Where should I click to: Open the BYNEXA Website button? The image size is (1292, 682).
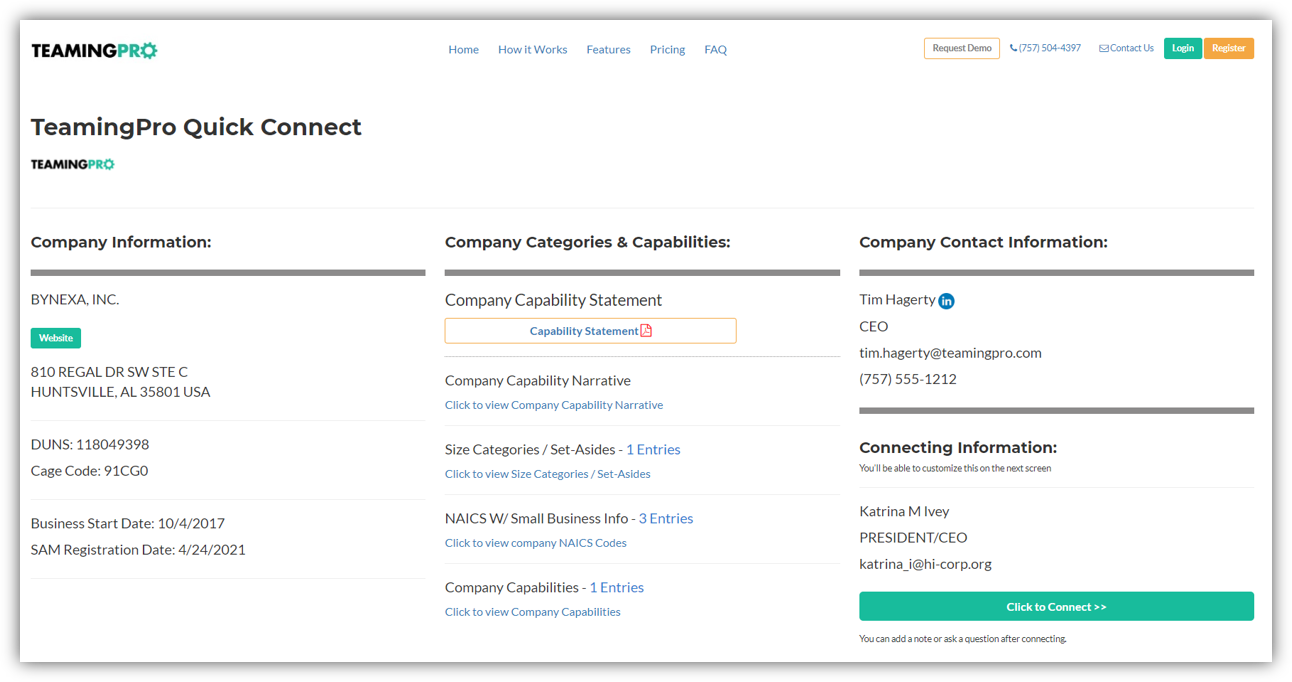(56, 338)
